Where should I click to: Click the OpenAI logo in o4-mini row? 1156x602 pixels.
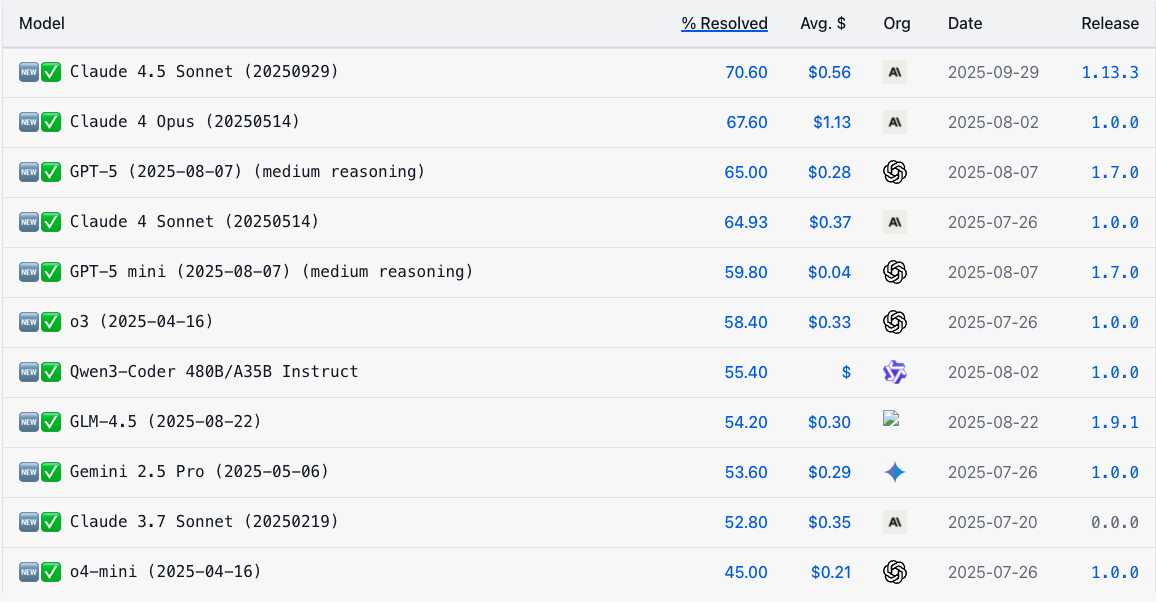(895, 572)
